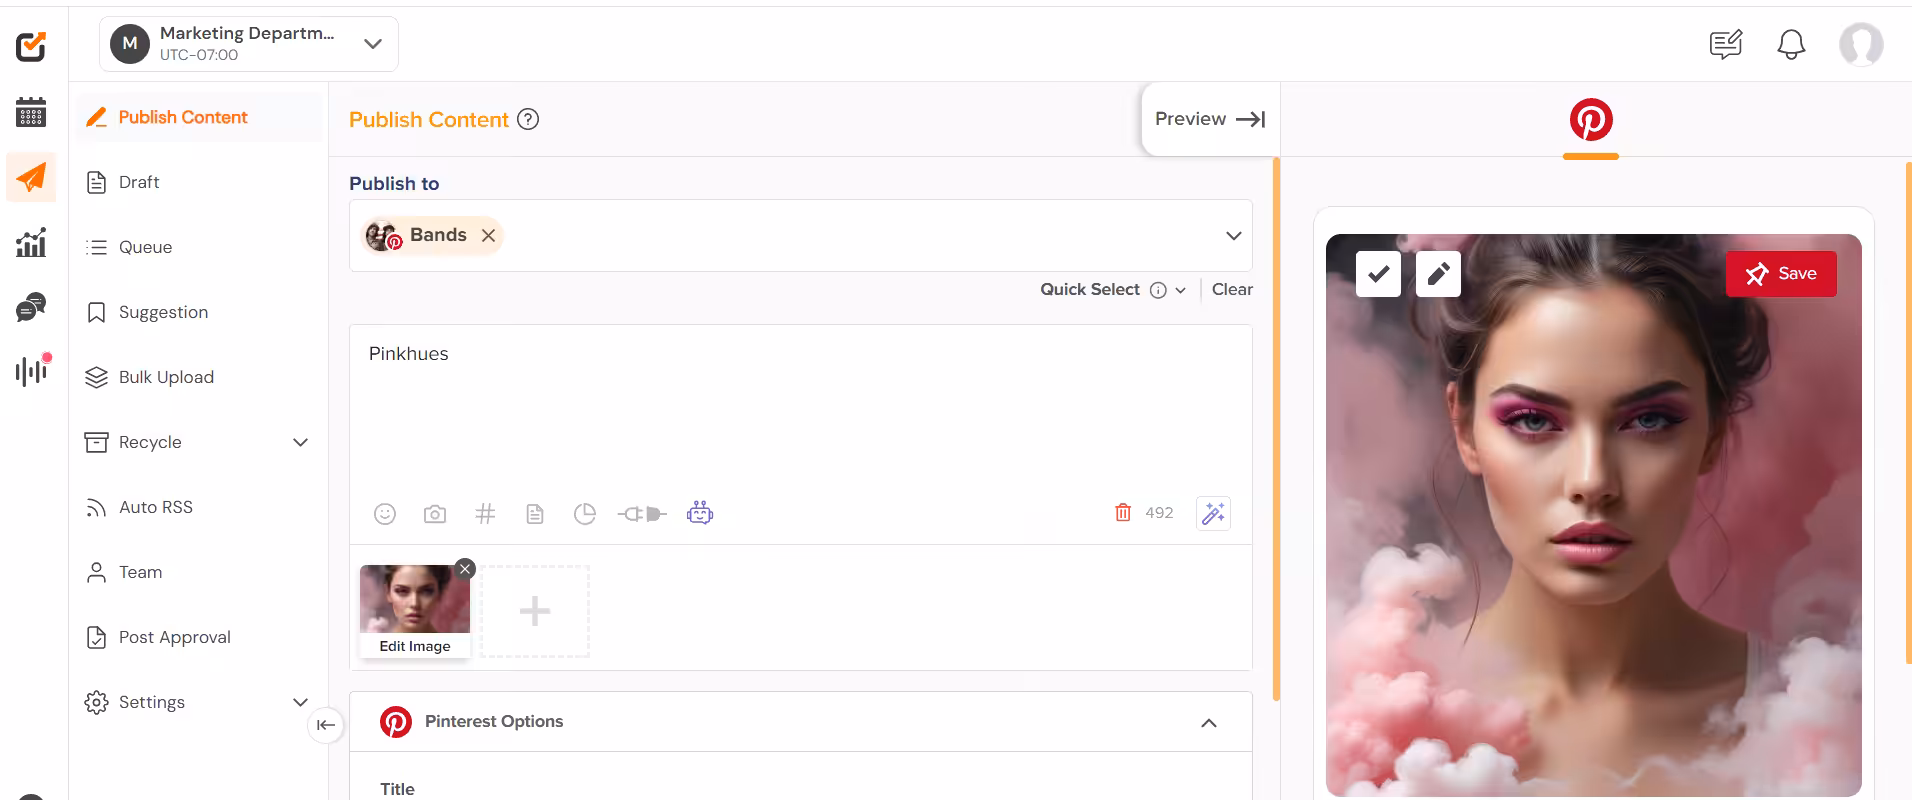Screen dimensions: 1912x800
Task: Click the magic wand icon
Action: [x=1213, y=513]
